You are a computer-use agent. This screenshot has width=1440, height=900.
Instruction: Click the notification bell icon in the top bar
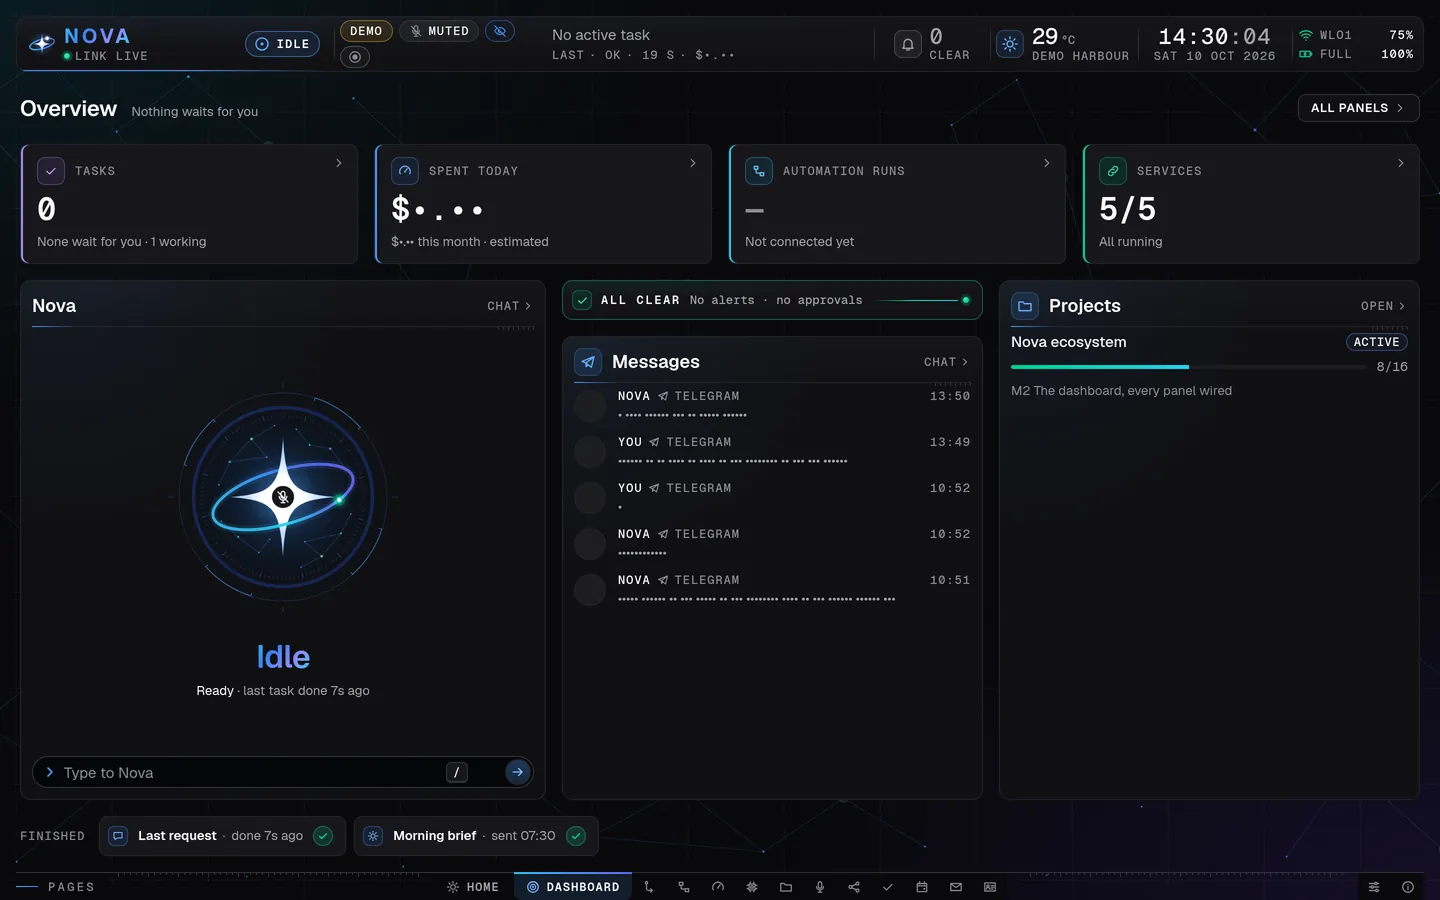(x=908, y=44)
